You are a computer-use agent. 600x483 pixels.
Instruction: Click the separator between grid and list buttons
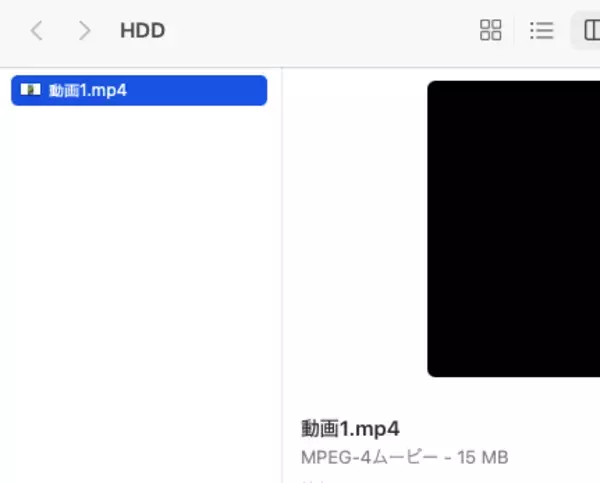514,30
